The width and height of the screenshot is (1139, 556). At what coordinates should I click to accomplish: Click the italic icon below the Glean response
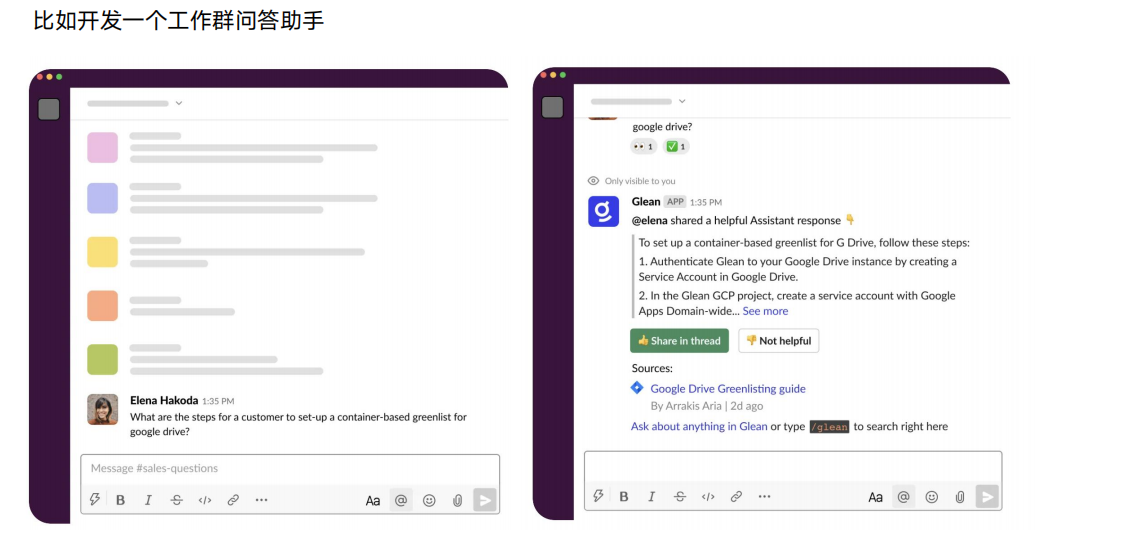click(x=652, y=496)
